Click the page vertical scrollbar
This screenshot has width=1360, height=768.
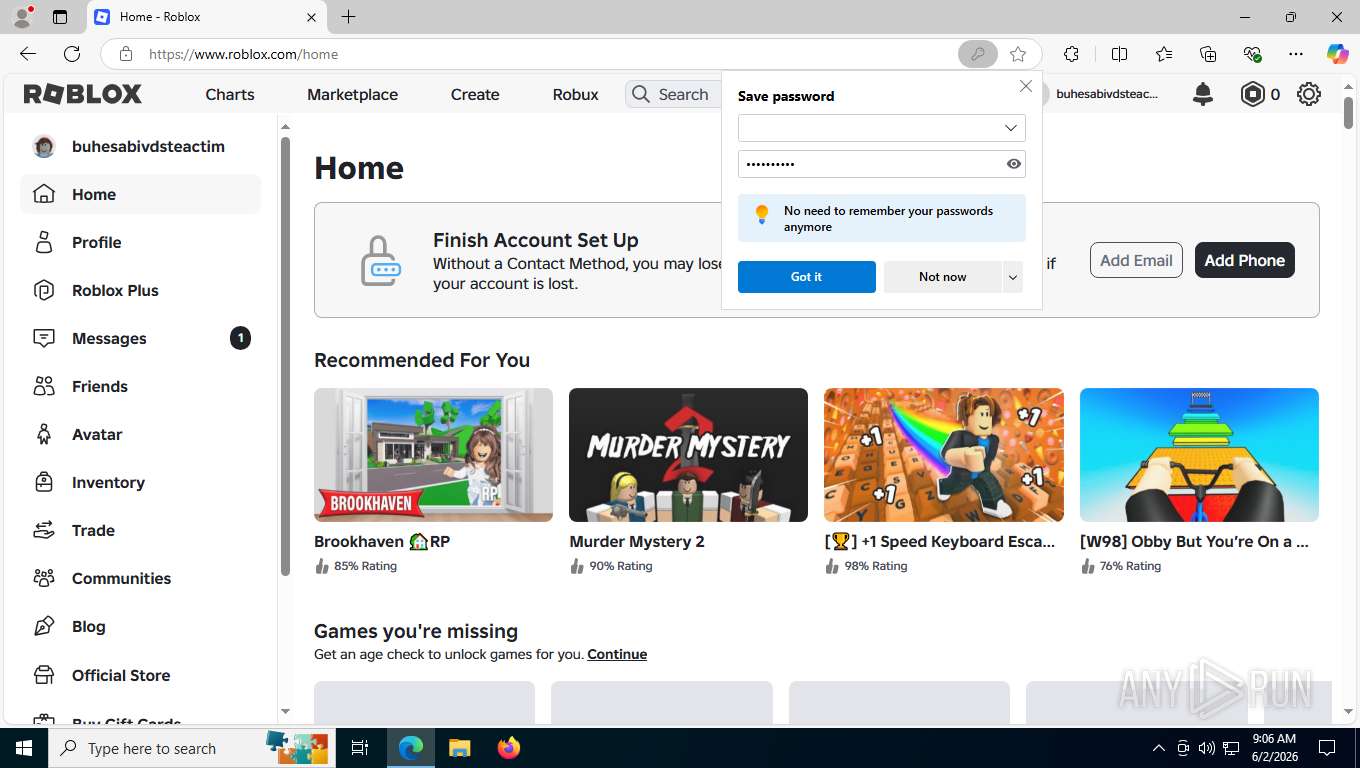click(1348, 113)
